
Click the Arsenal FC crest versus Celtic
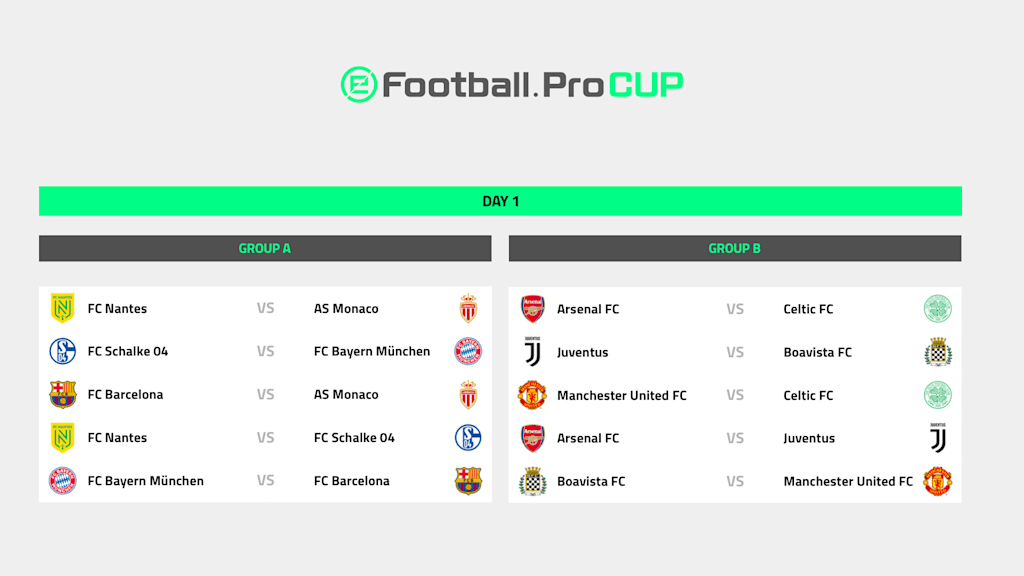click(x=532, y=309)
